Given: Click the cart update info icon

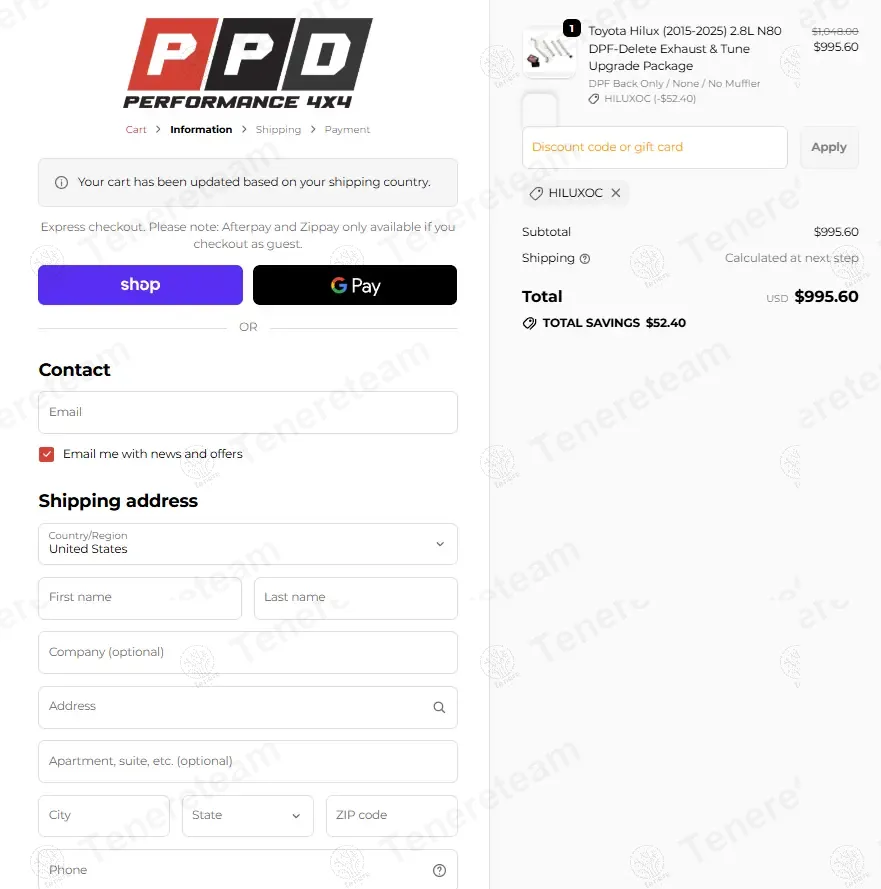Looking at the screenshot, I should click(61, 183).
